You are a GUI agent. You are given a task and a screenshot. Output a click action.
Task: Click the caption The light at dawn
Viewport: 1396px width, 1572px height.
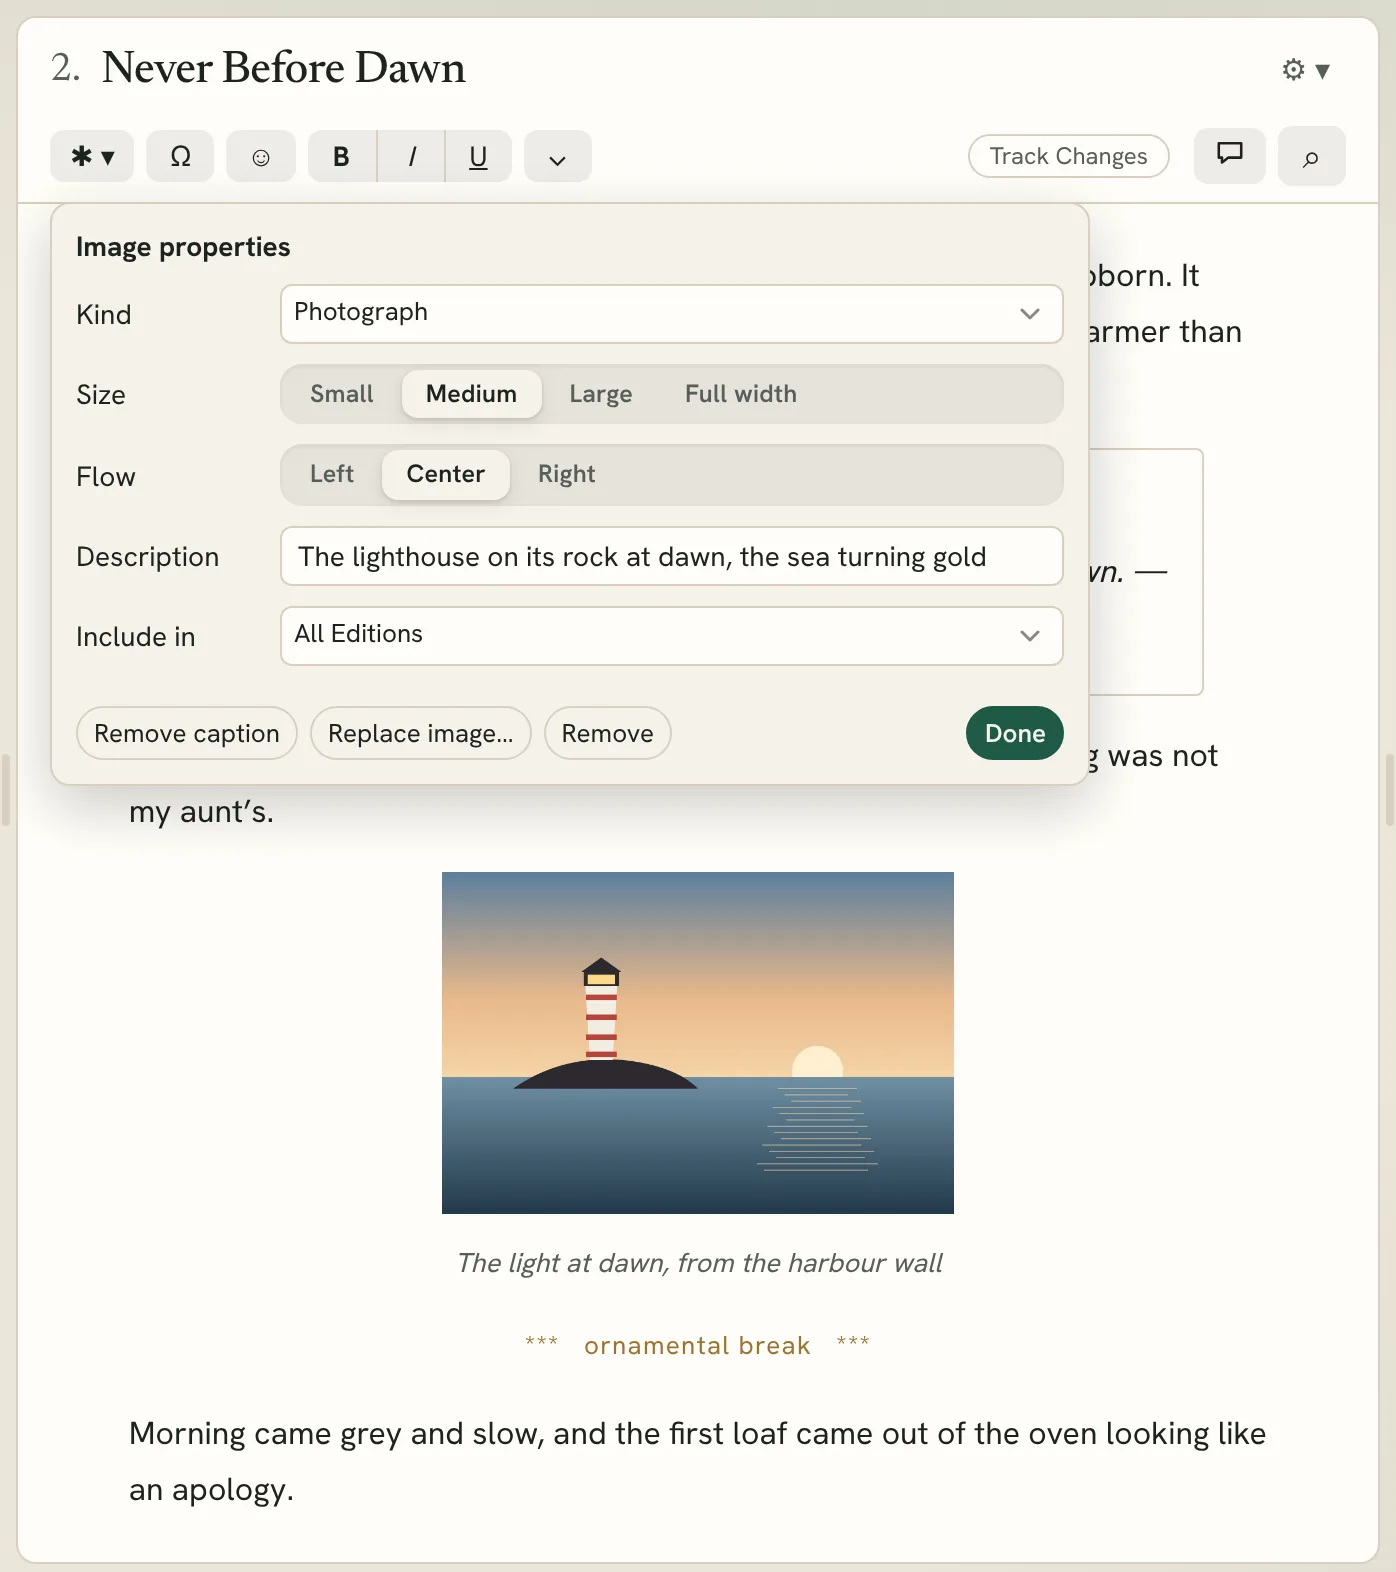point(699,1263)
